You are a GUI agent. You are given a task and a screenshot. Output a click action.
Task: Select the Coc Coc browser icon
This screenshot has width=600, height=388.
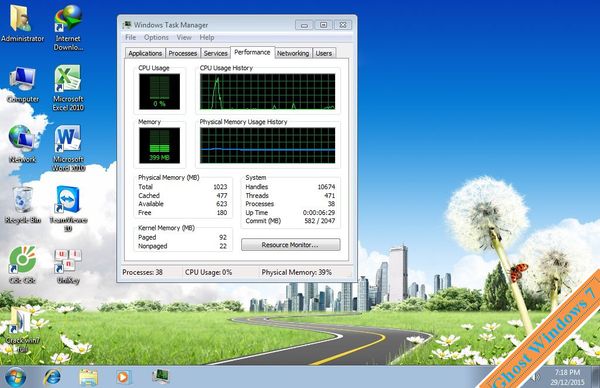point(23,265)
